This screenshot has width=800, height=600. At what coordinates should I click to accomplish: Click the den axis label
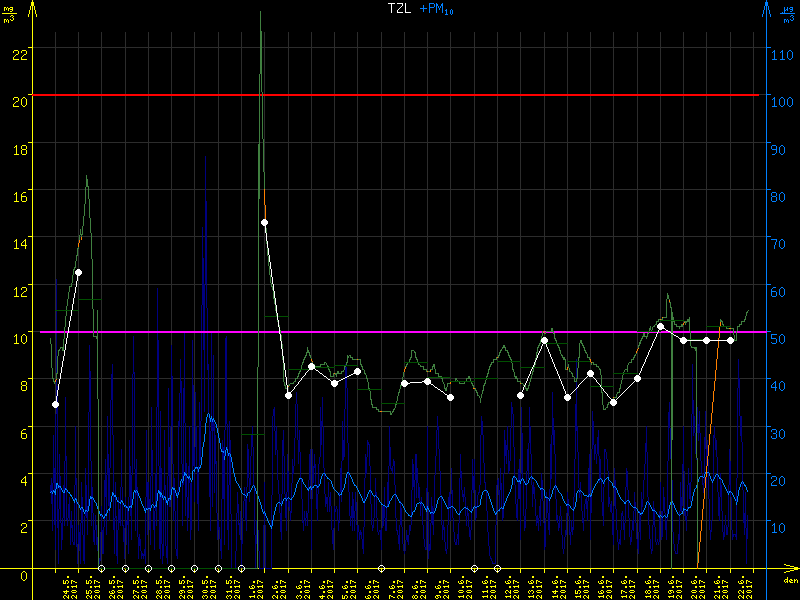tap(790, 581)
